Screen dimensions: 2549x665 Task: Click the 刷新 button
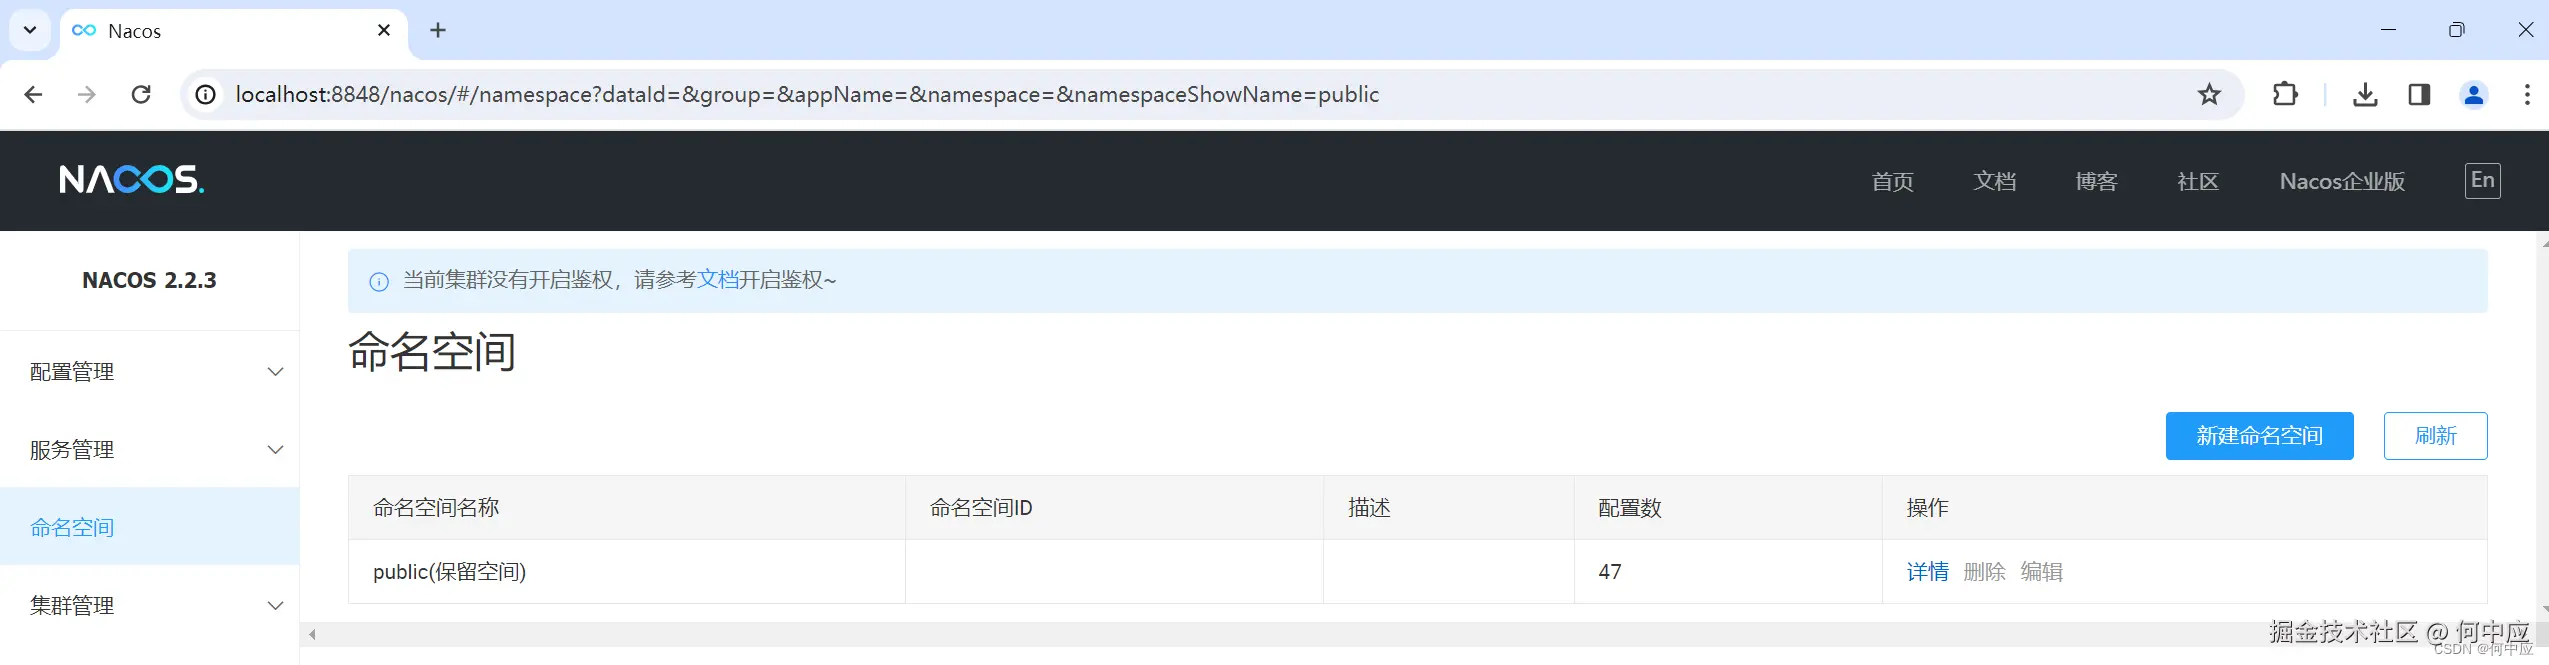tap(2435, 436)
